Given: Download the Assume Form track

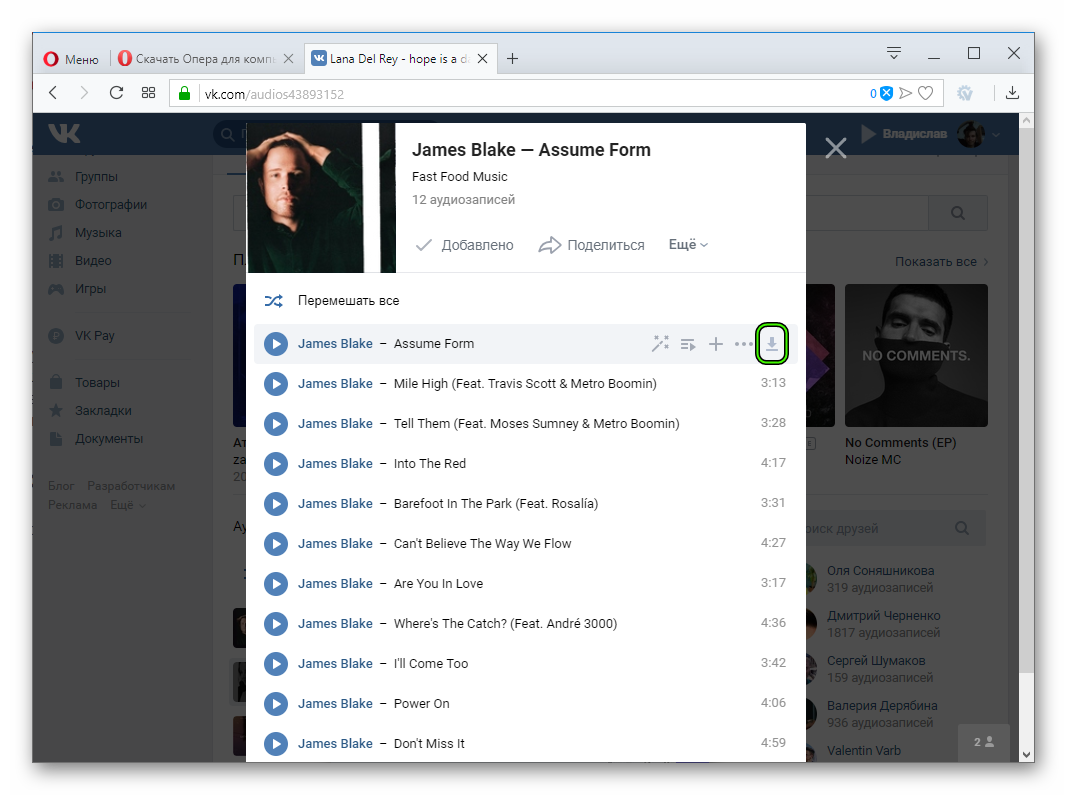Looking at the screenshot, I should (x=771, y=344).
